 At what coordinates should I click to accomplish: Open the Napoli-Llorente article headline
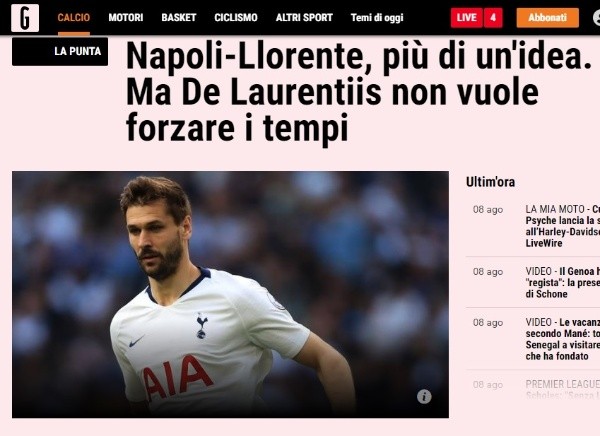(x=359, y=92)
